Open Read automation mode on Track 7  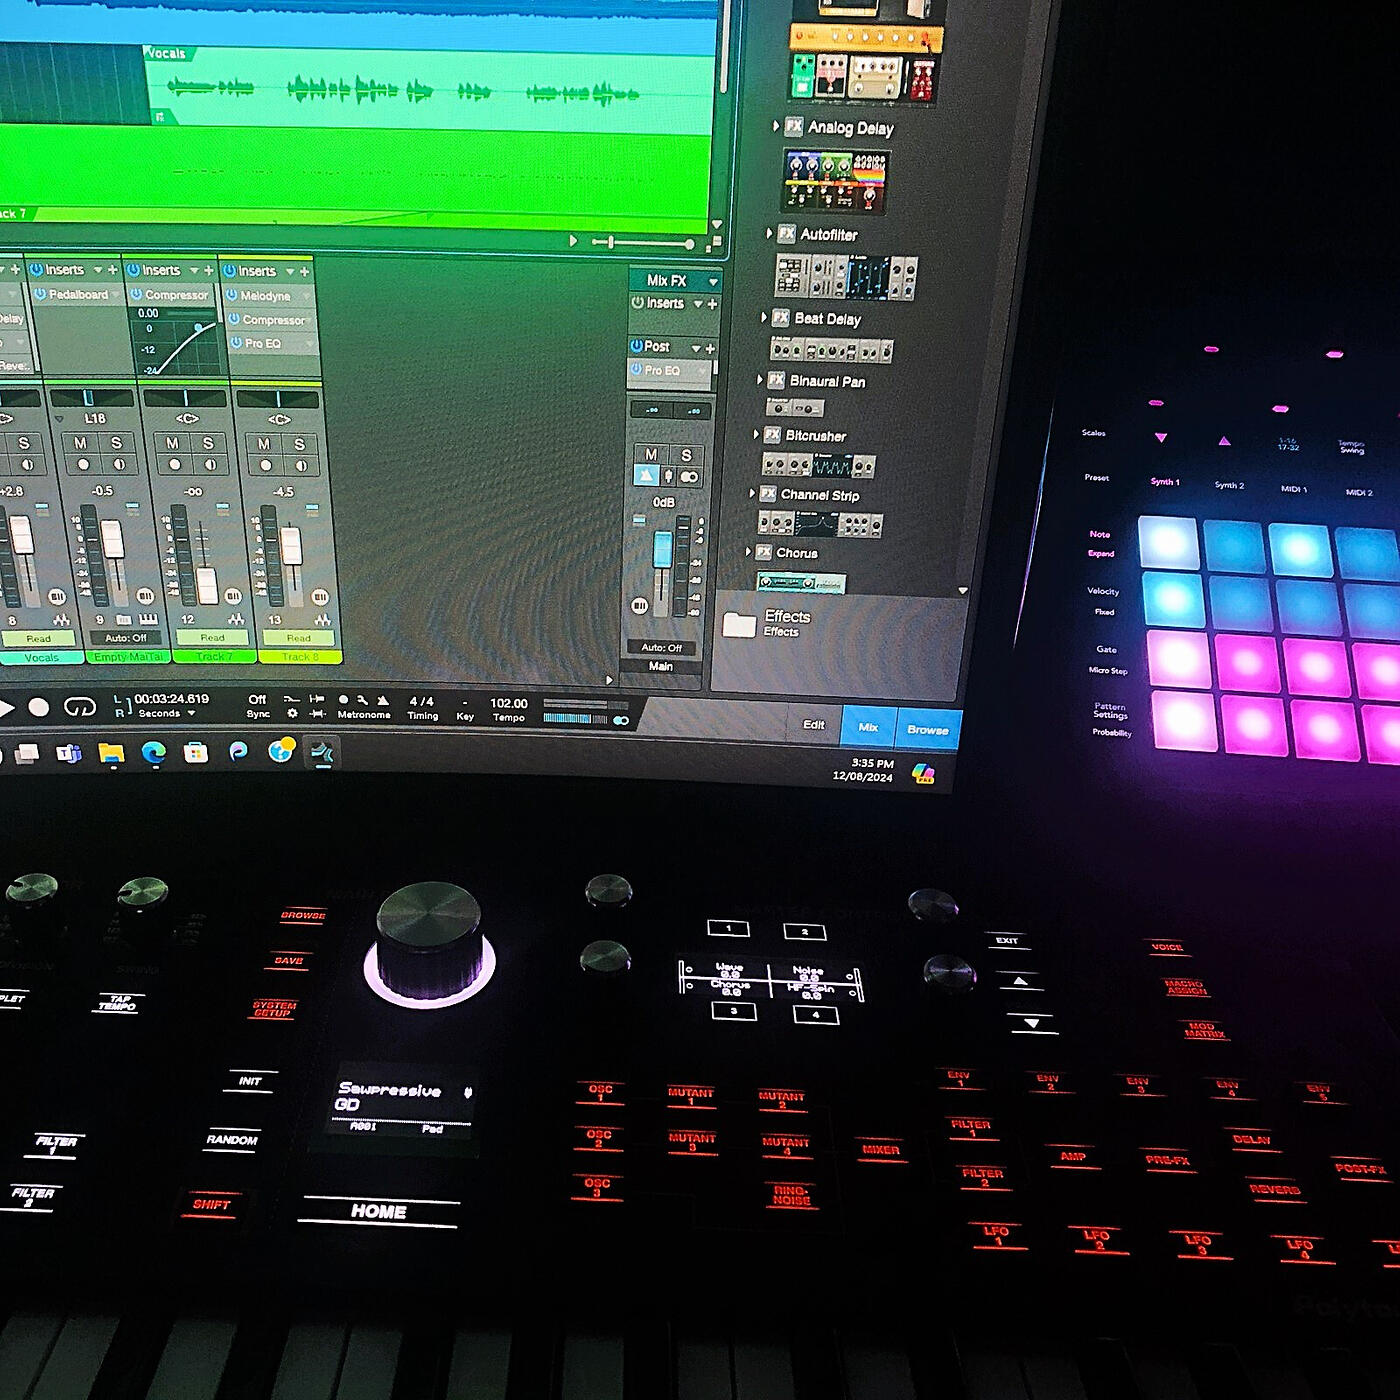[x=212, y=637]
